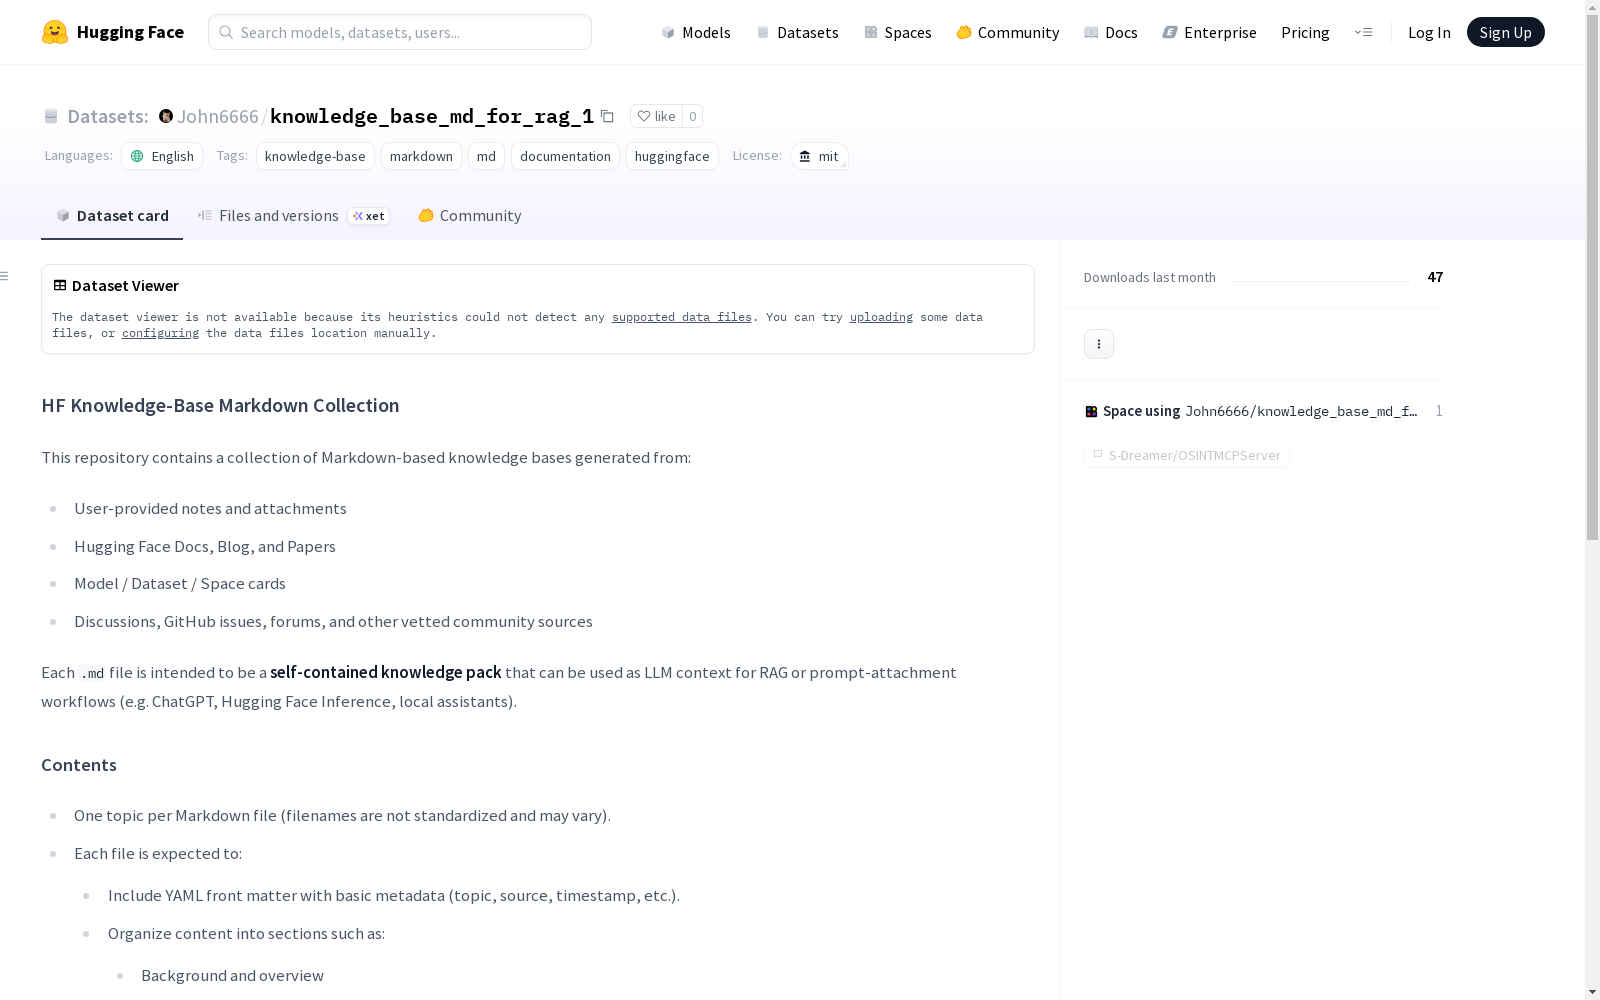Copy dataset name with copy icon
Image resolution: width=1600 pixels, height=1000 pixels.
point(607,116)
